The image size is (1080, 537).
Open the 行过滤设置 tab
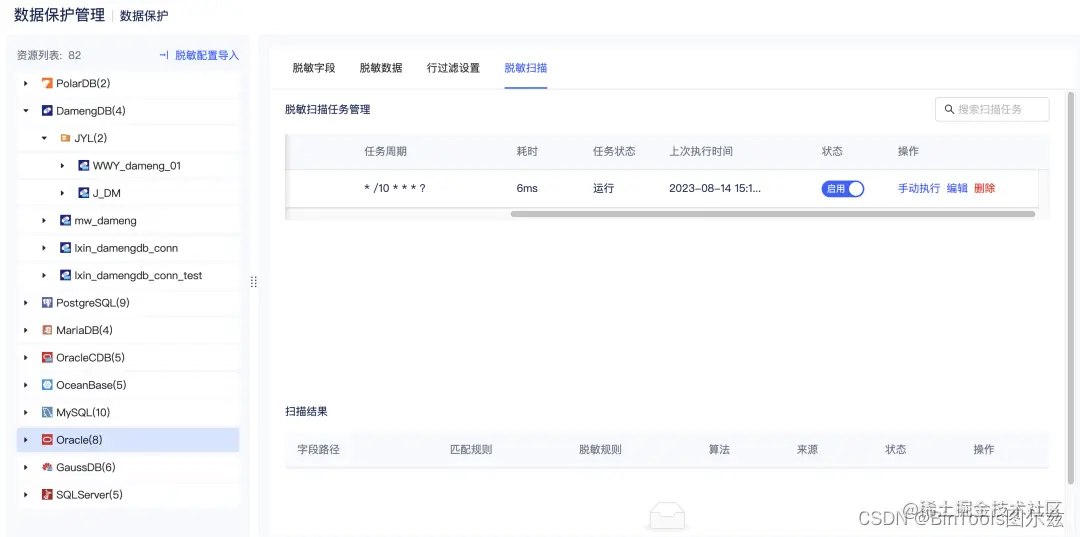(453, 68)
